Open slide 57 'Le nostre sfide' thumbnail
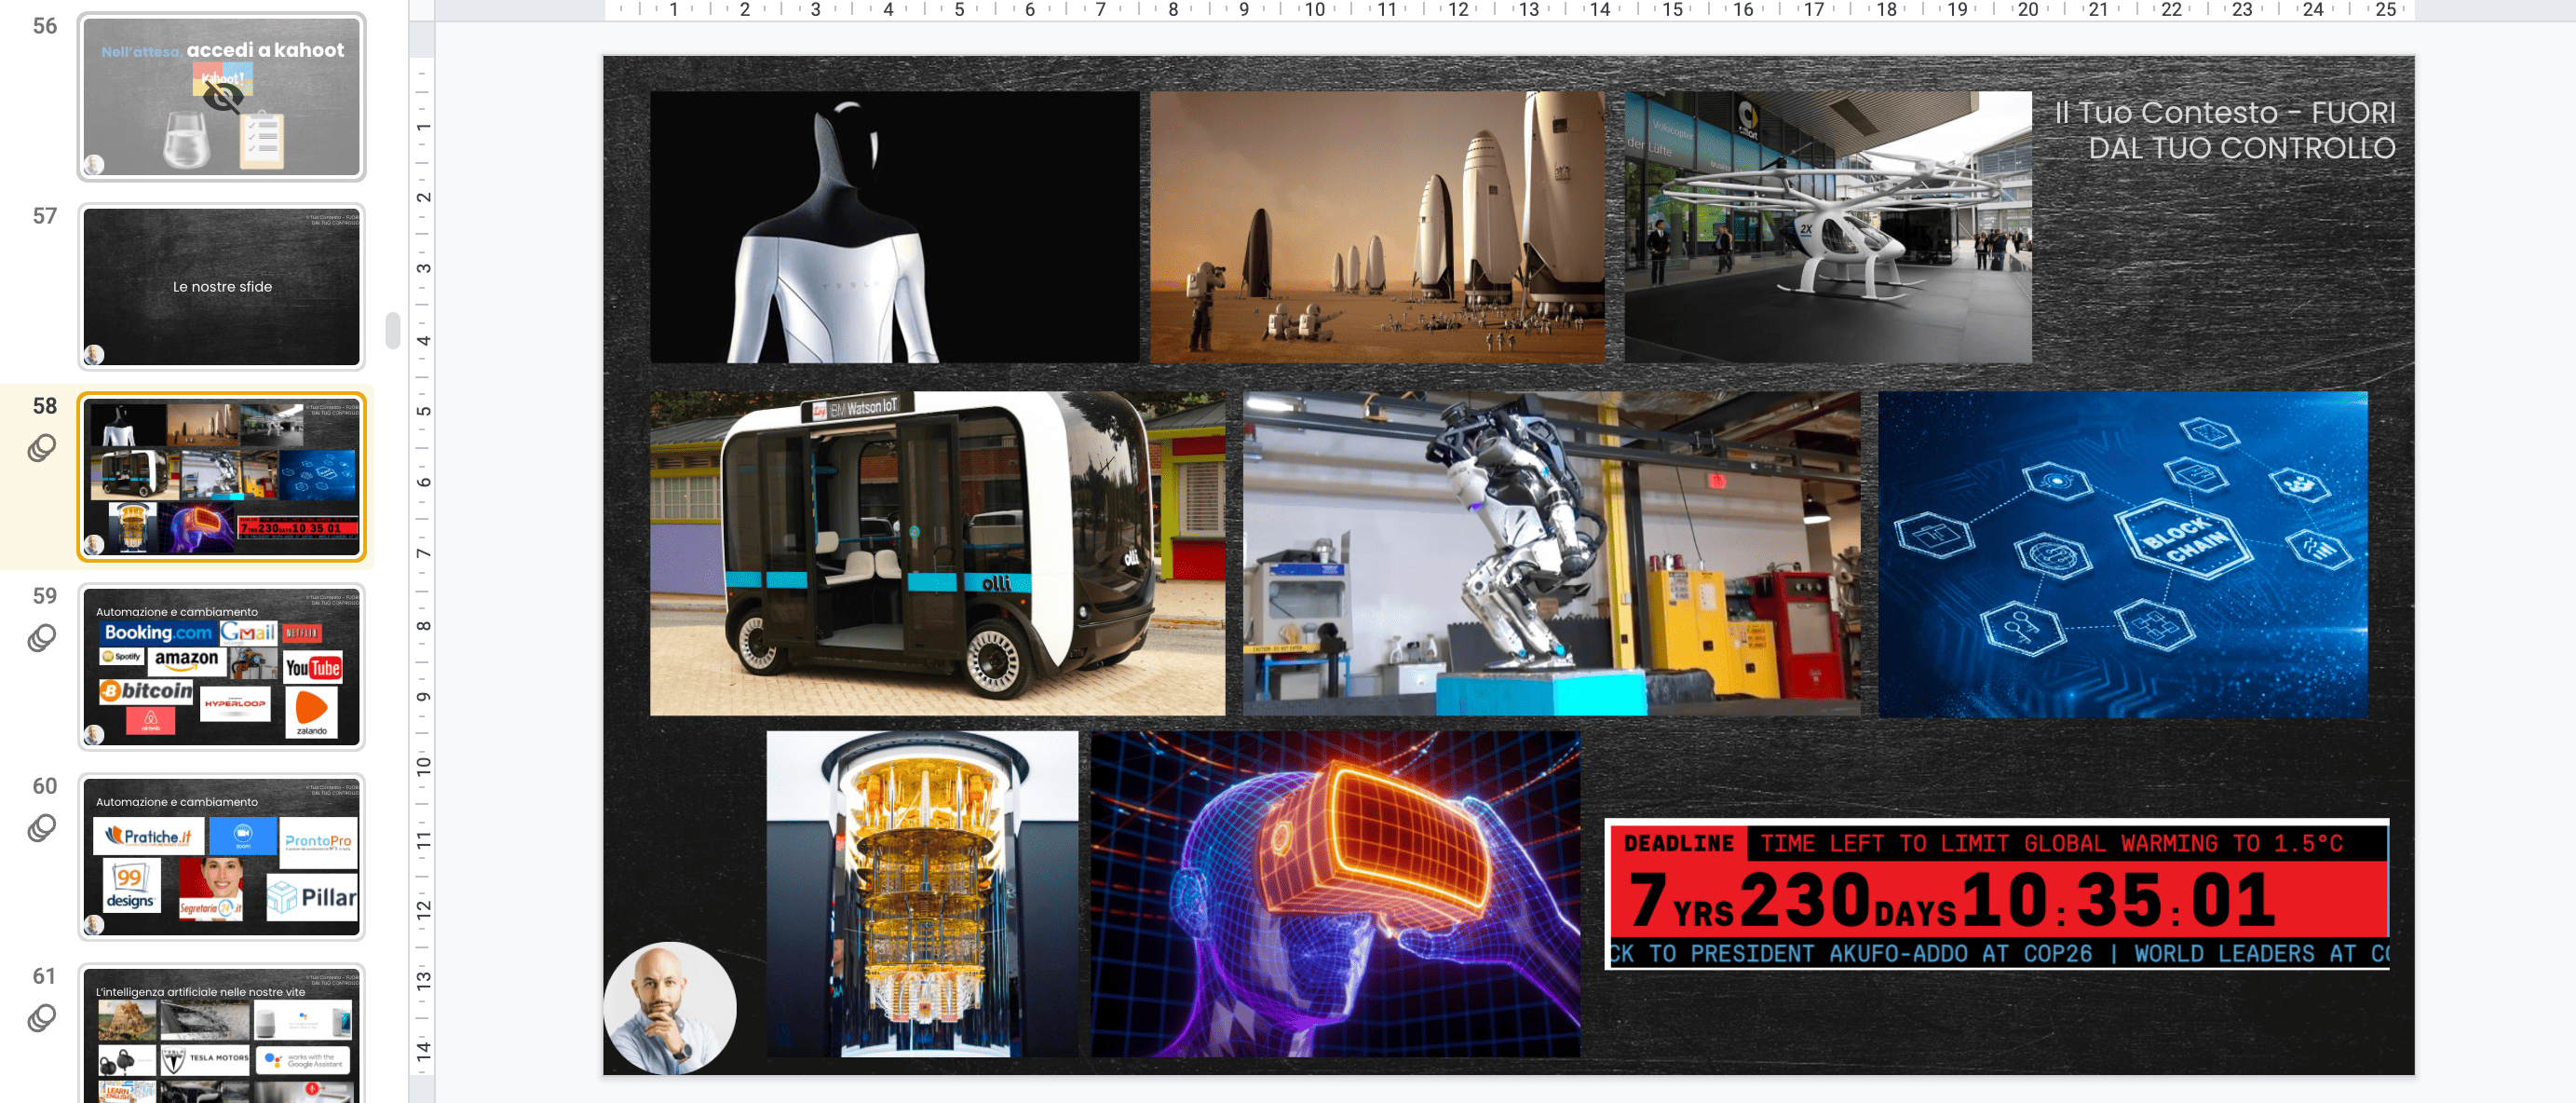The image size is (2576, 1103). pos(222,287)
